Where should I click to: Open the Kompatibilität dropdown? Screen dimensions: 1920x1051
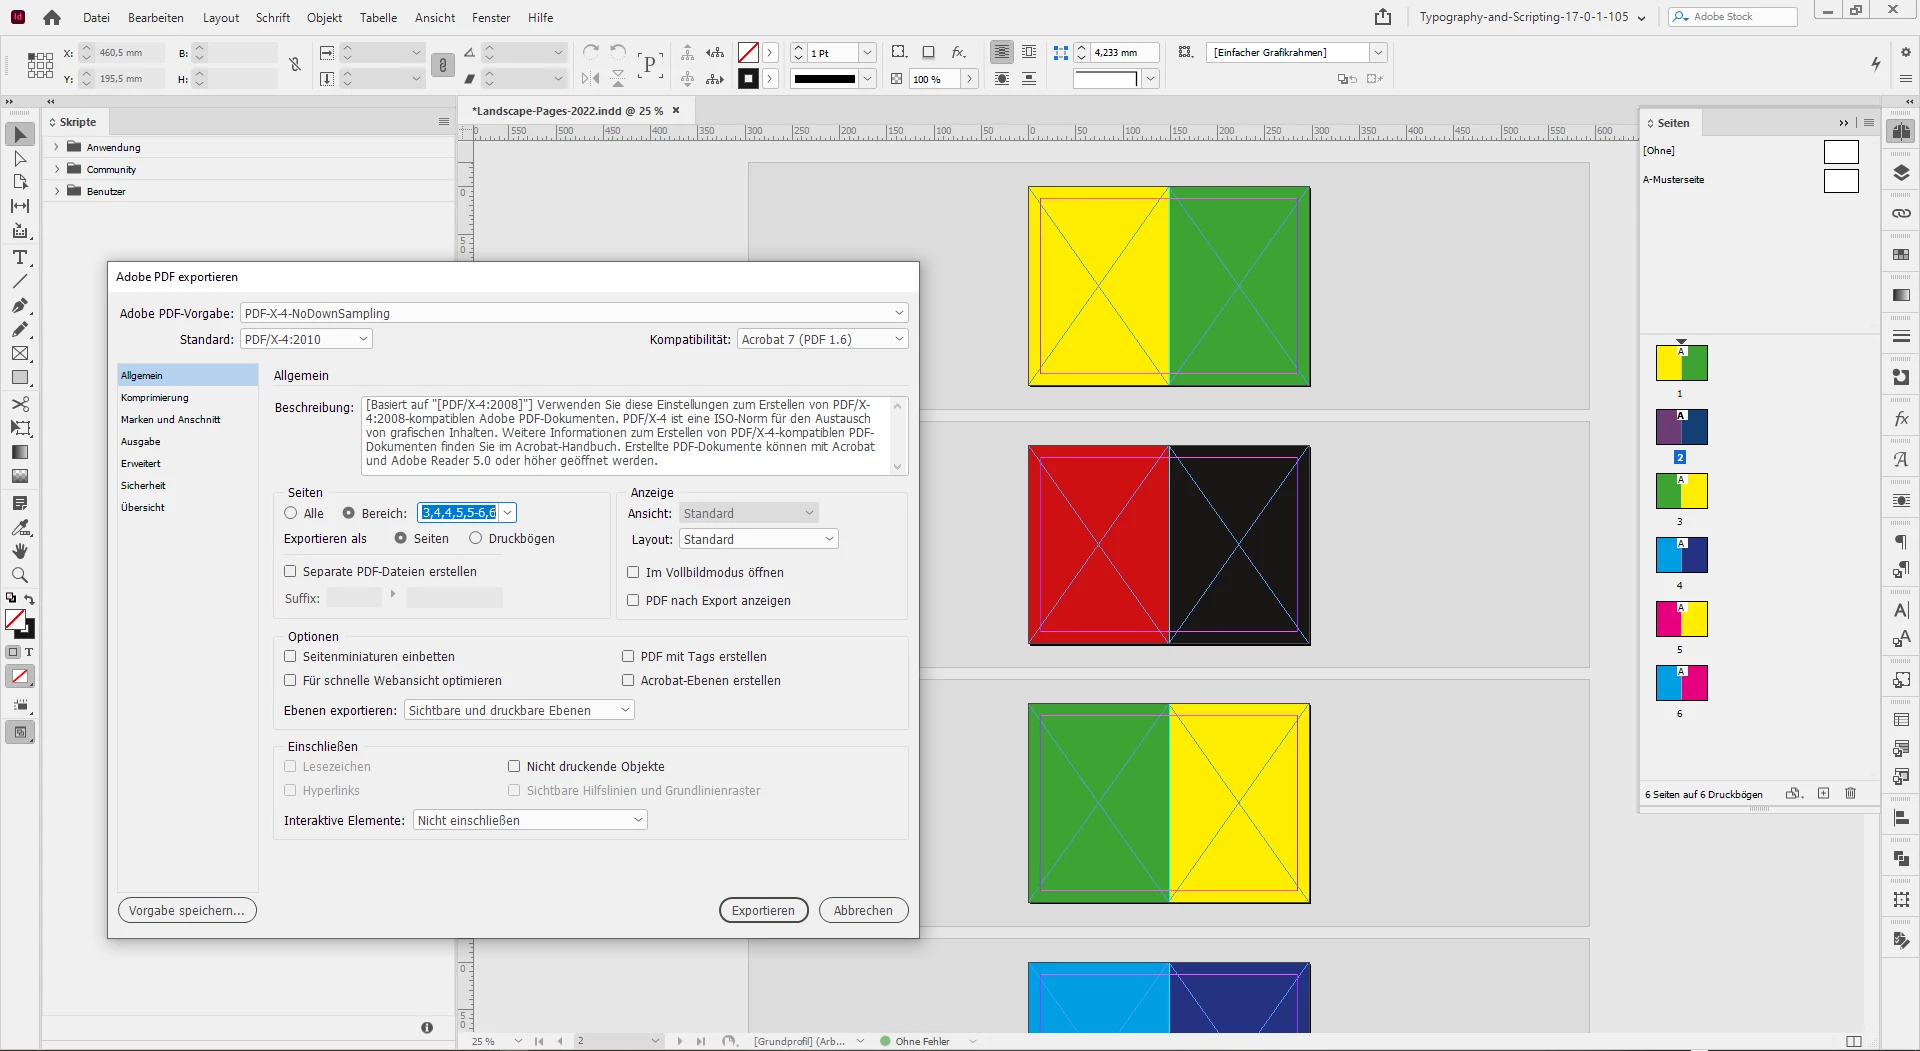tap(822, 339)
